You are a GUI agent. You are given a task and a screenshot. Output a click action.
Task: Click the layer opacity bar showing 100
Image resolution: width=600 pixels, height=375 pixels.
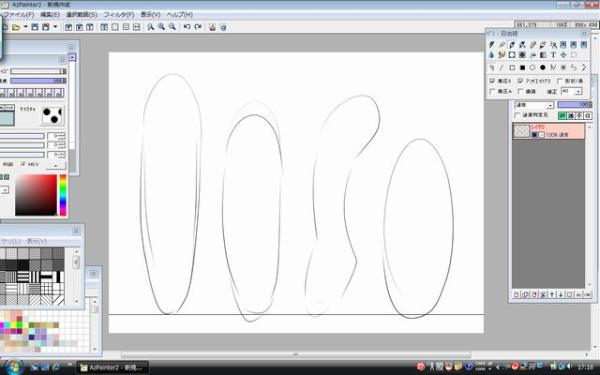pyautogui.click(x=575, y=104)
